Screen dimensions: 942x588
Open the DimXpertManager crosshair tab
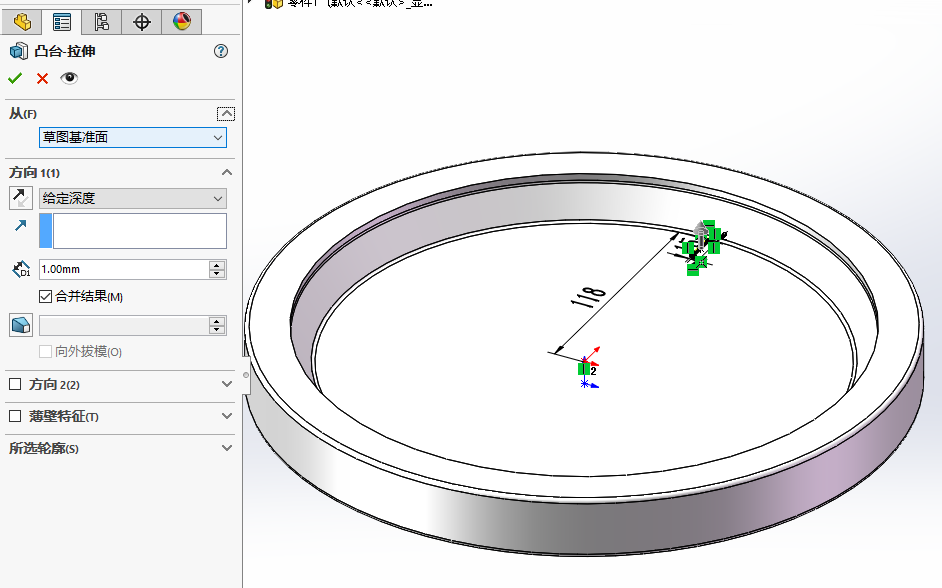(141, 21)
